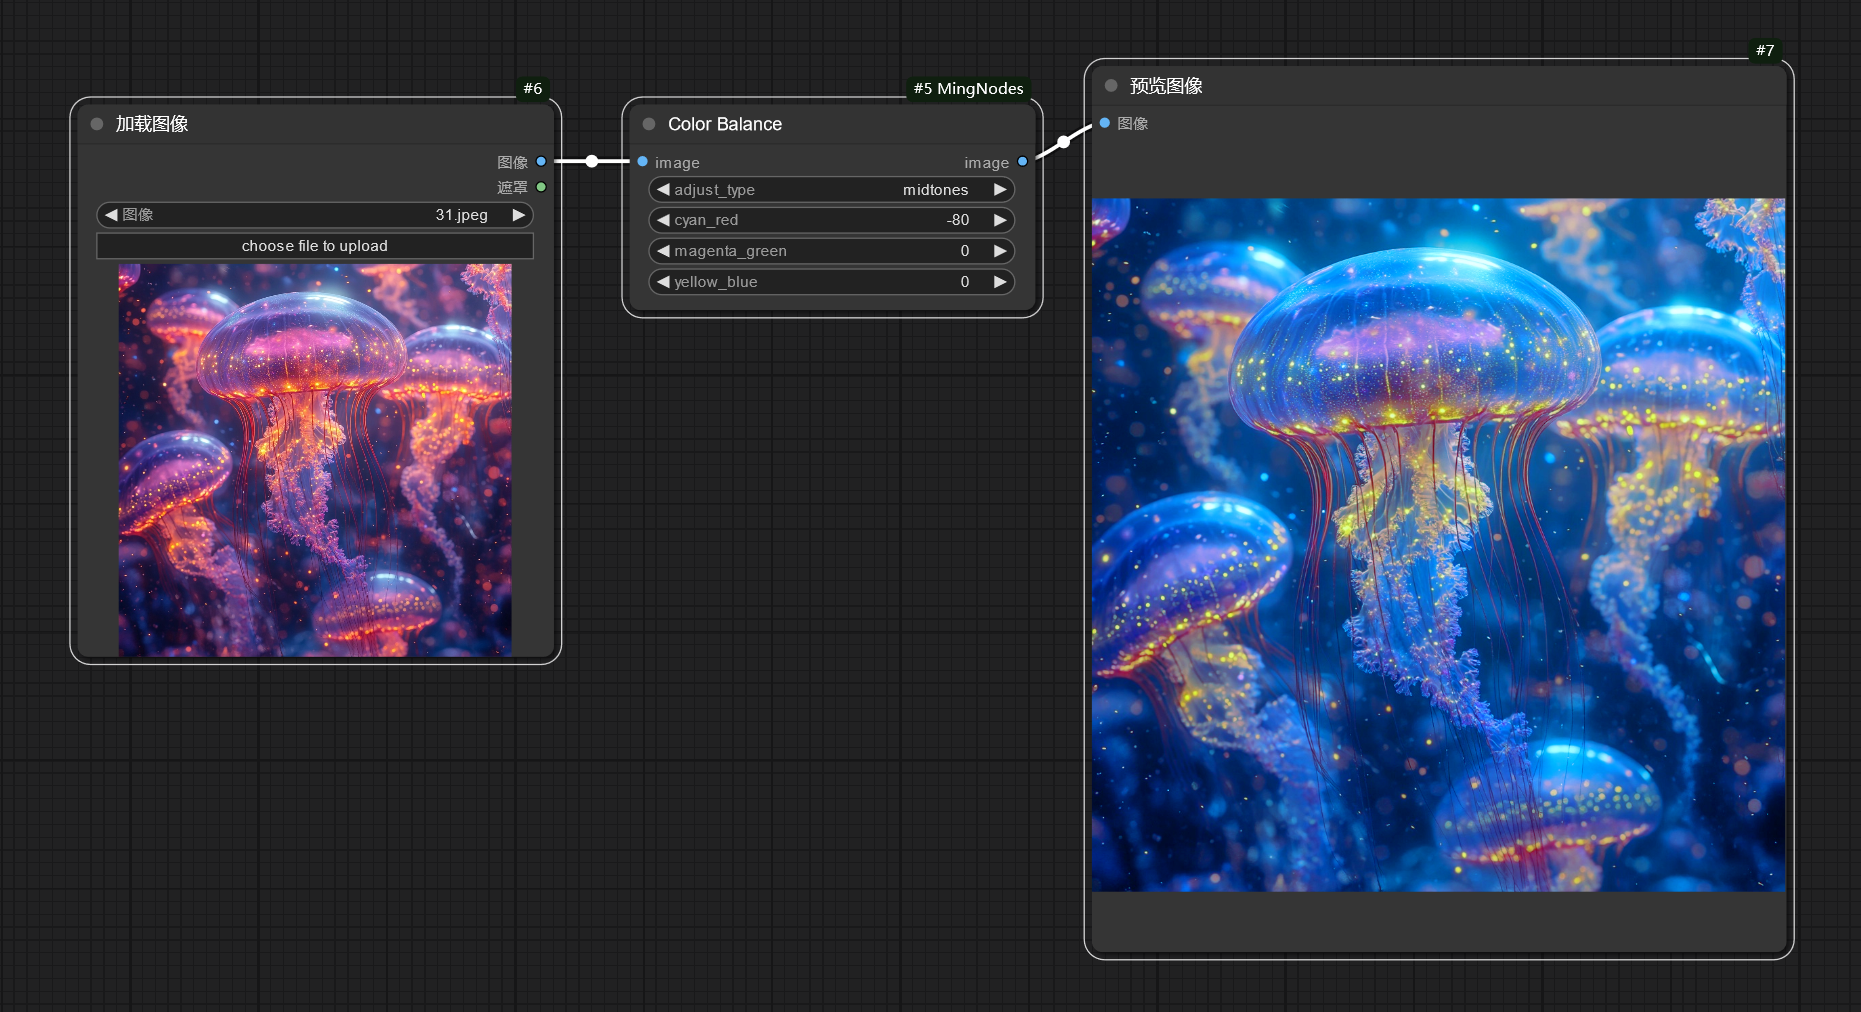1861x1012 pixels.
Task: Click the jellyfish preview image output
Action: point(1438,544)
